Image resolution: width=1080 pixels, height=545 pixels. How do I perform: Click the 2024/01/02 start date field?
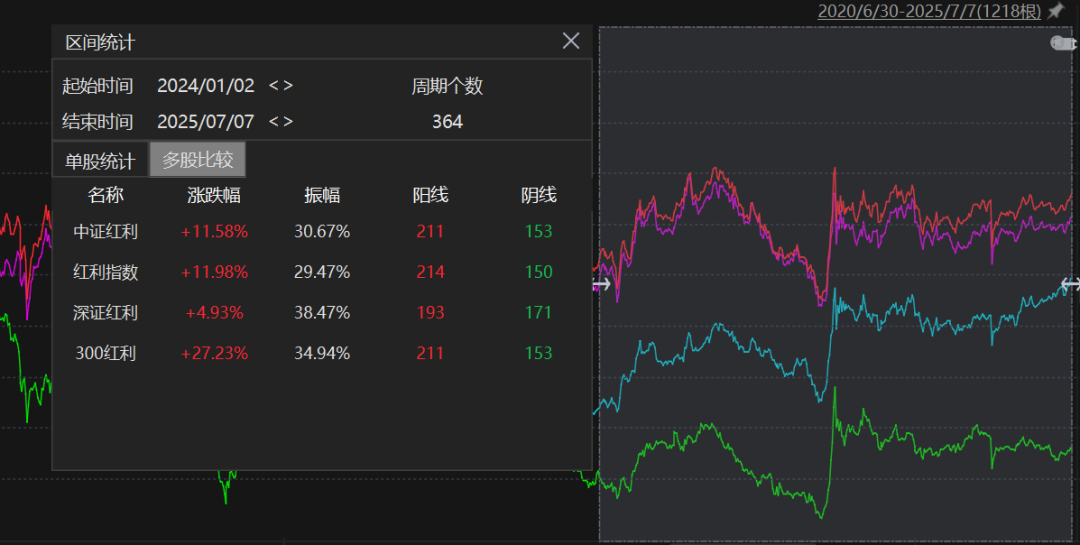[x=206, y=86]
